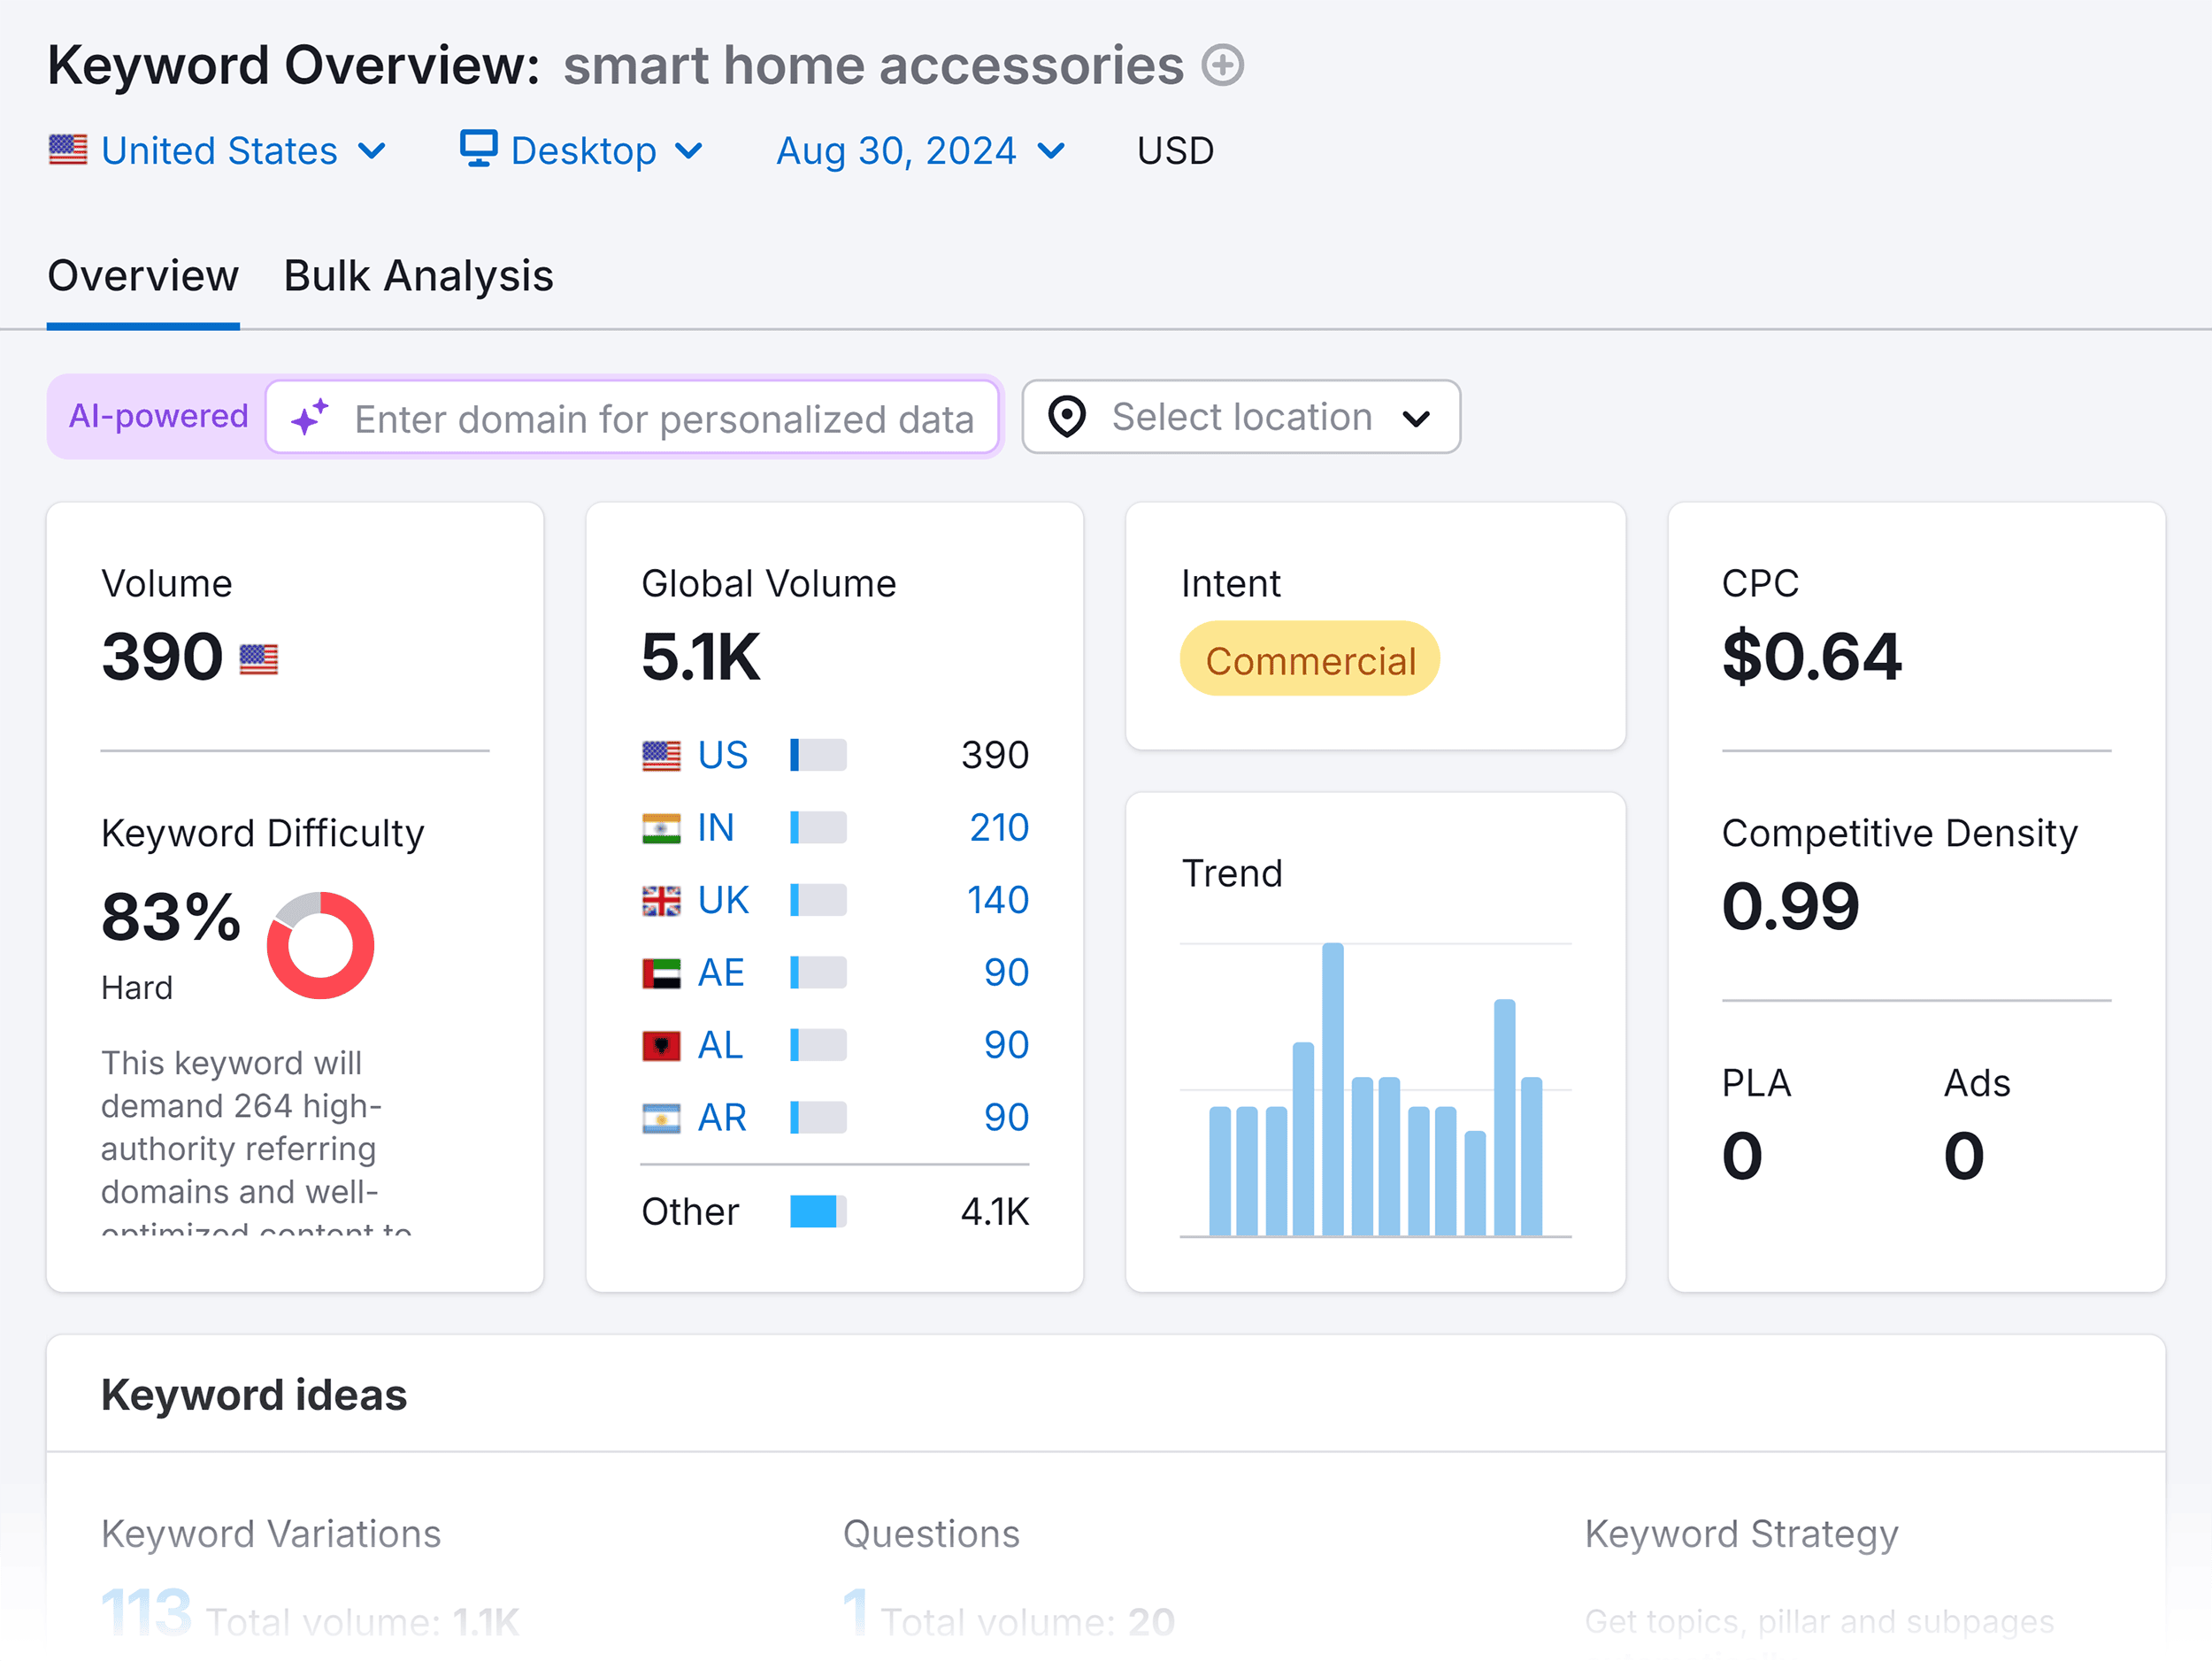Select the Overview tab
Screen dimensions: 2212x1661
[142, 276]
